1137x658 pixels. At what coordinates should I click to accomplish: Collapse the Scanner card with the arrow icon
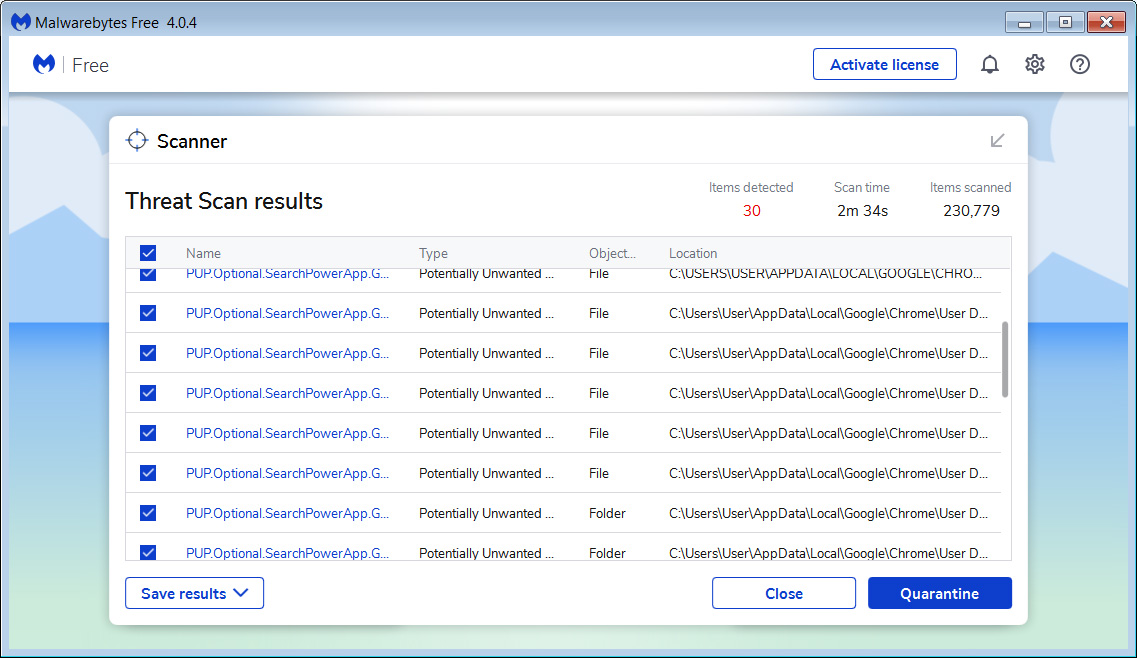point(996,141)
